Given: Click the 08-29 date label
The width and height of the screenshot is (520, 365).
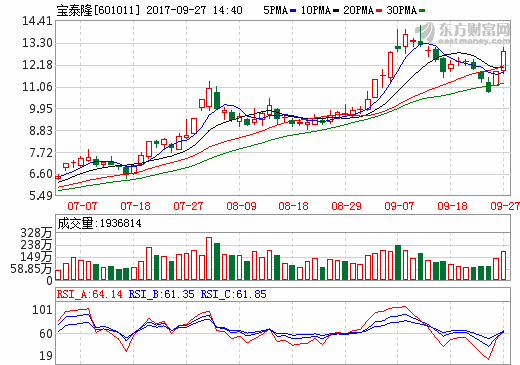Looking at the screenshot, I should 346,206.
